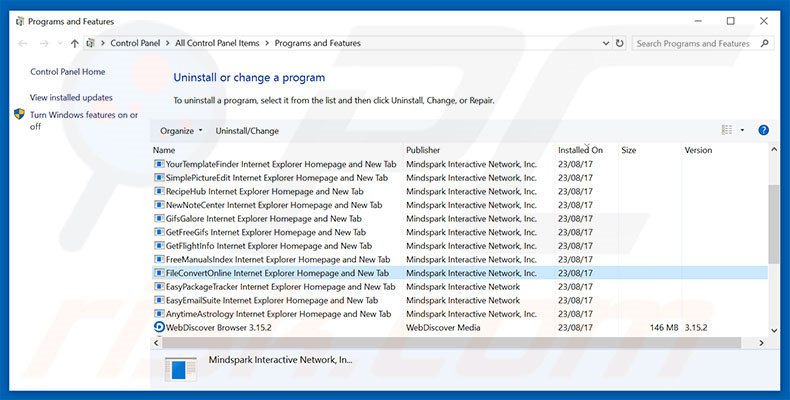Click the Uninstall/Change button
This screenshot has width=790, height=400.
(x=247, y=131)
